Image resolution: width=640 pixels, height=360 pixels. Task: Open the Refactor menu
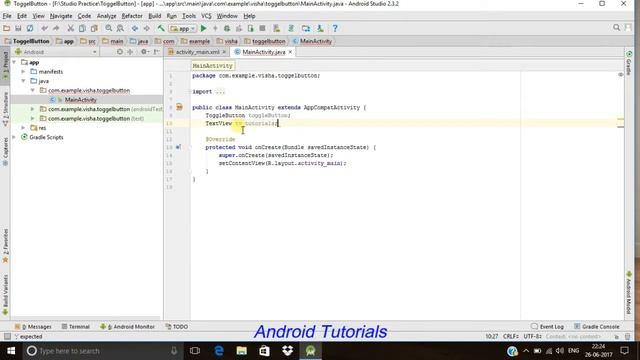(x=132, y=16)
